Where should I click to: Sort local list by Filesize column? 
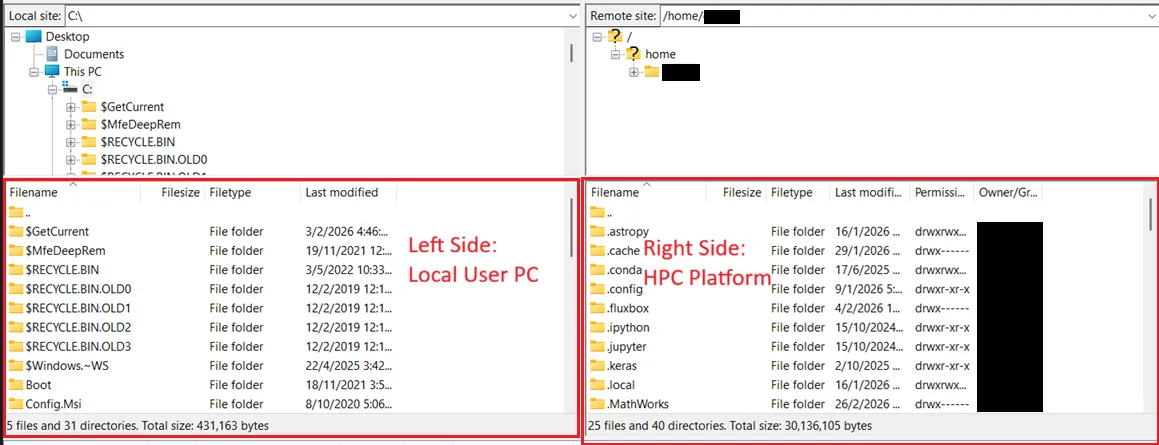coord(172,193)
